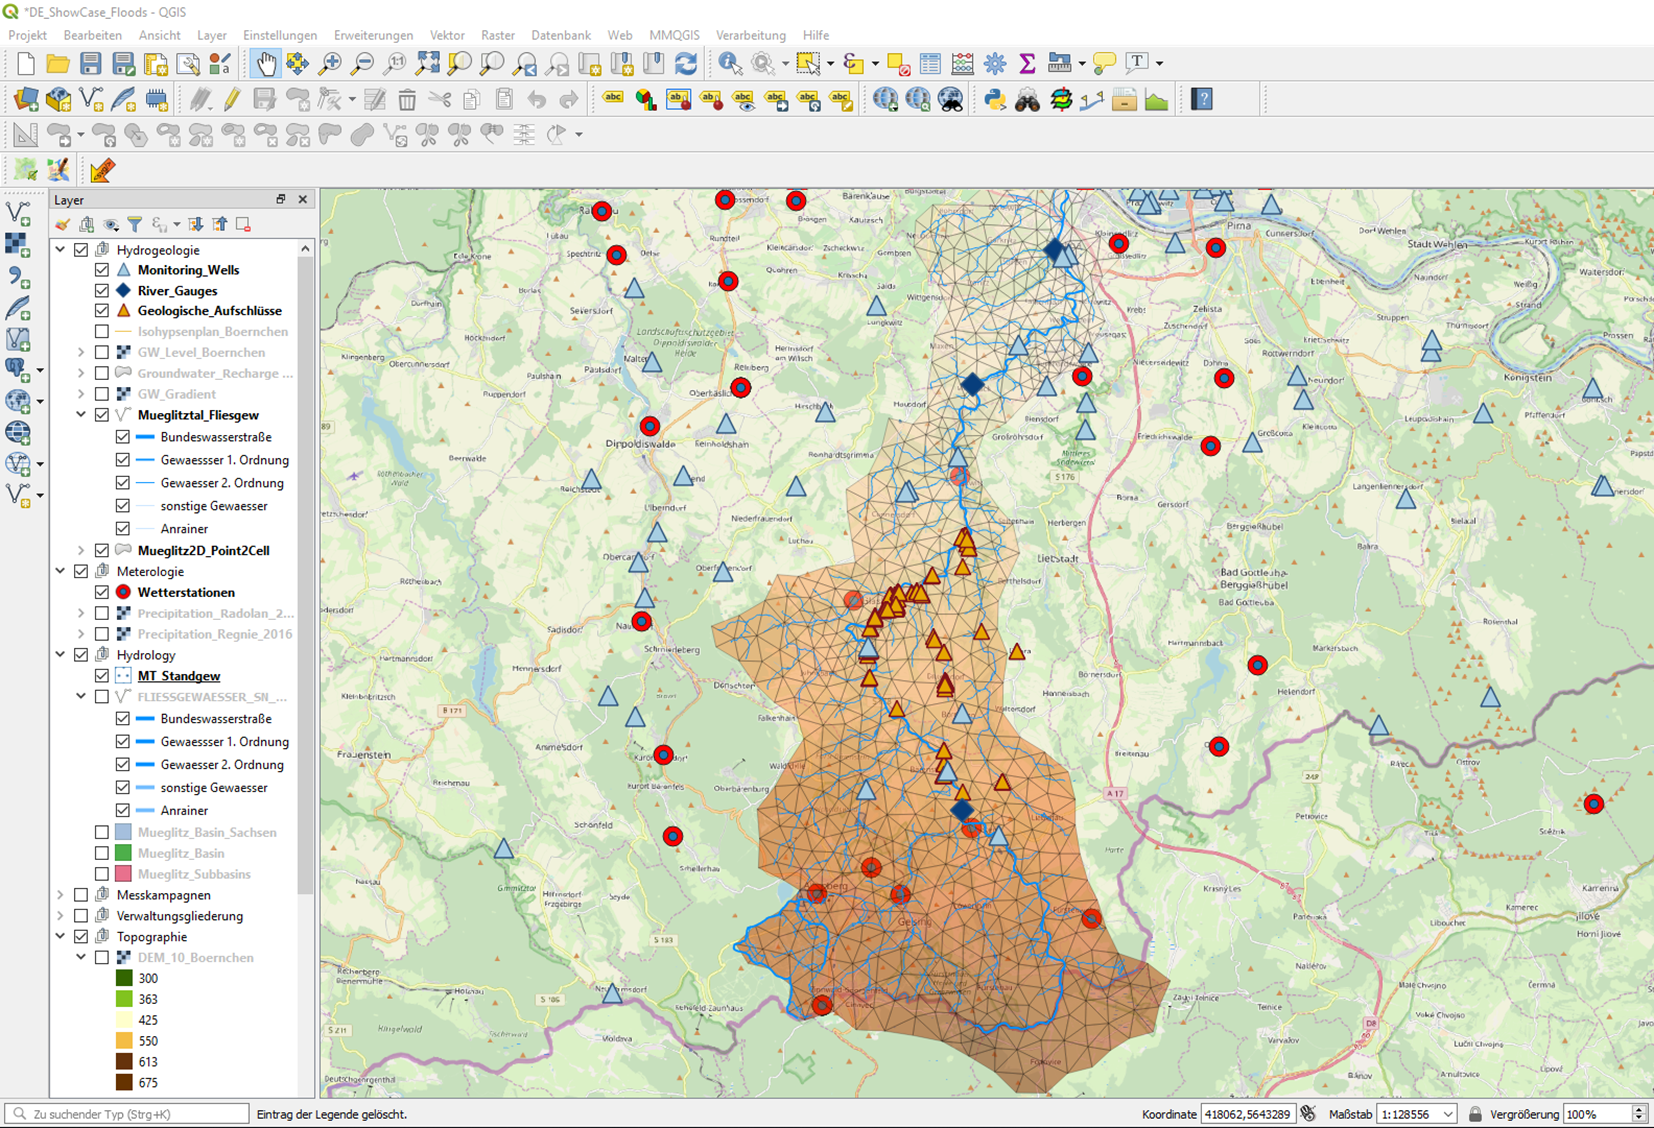The height and width of the screenshot is (1128, 1654).
Task: Click the dark green 300 elevation swatch
Action: click(124, 978)
